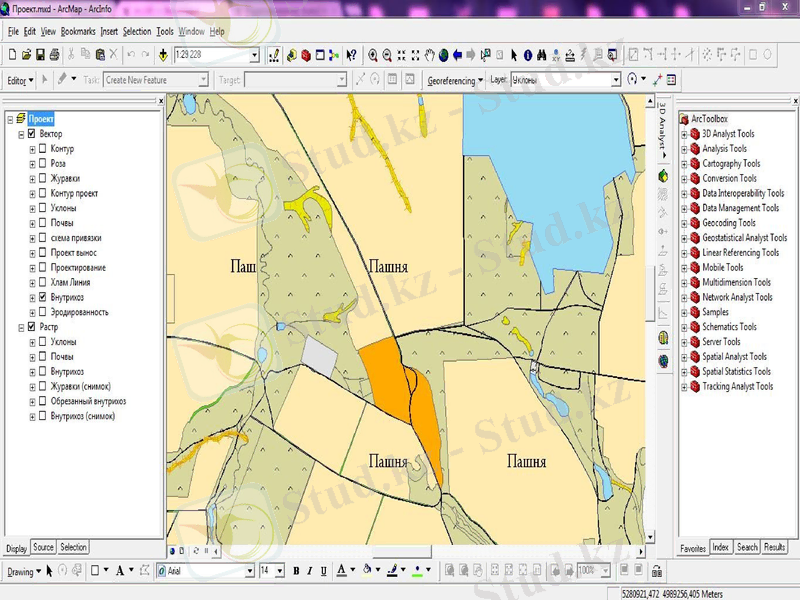800x600 pixels.
Task: Open the map scale dropdown
Action: [254, 55]
